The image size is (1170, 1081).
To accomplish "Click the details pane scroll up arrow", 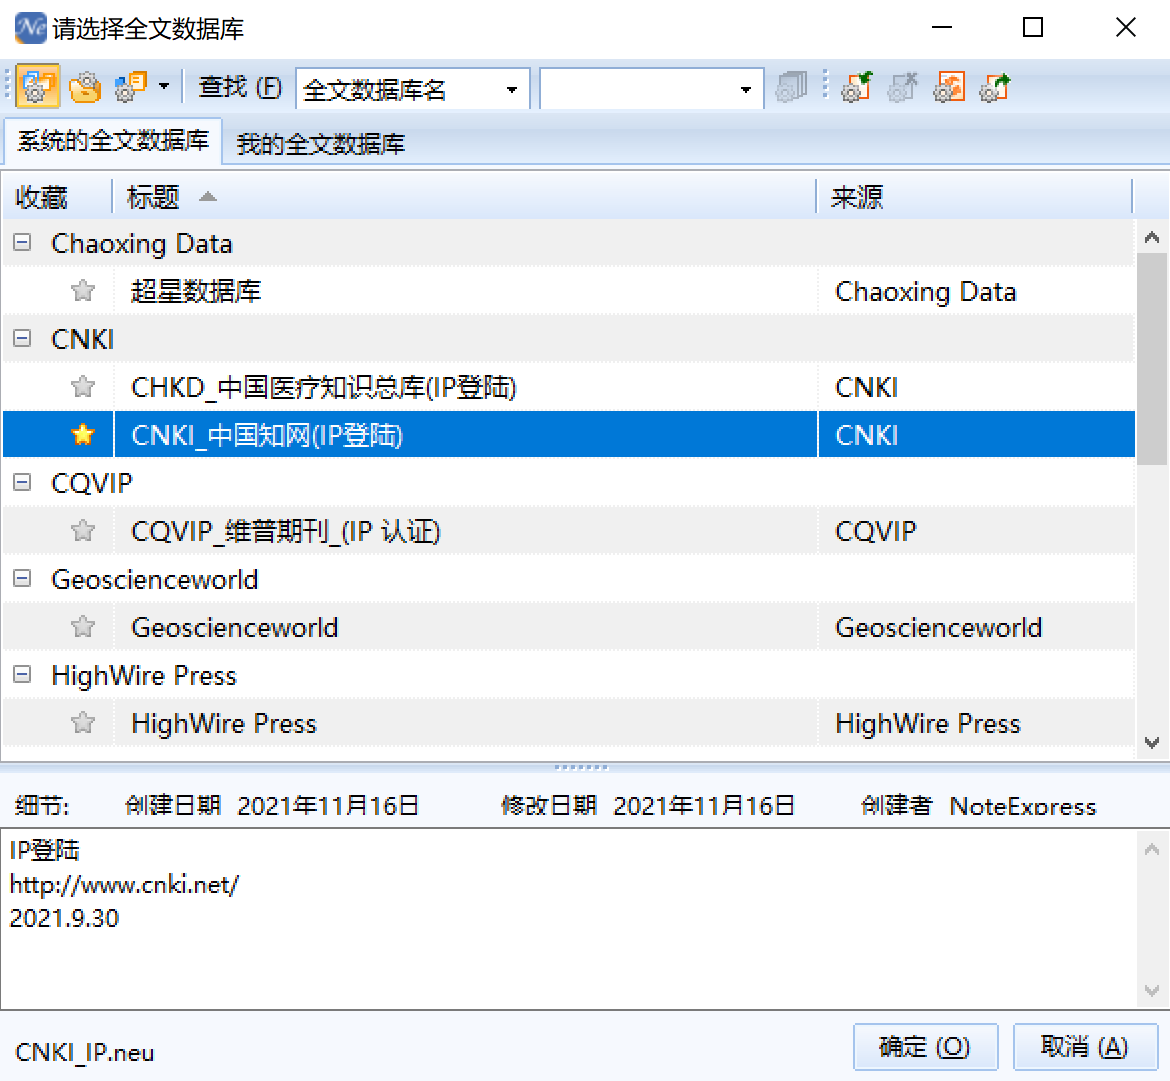I will coord(1152,849).
